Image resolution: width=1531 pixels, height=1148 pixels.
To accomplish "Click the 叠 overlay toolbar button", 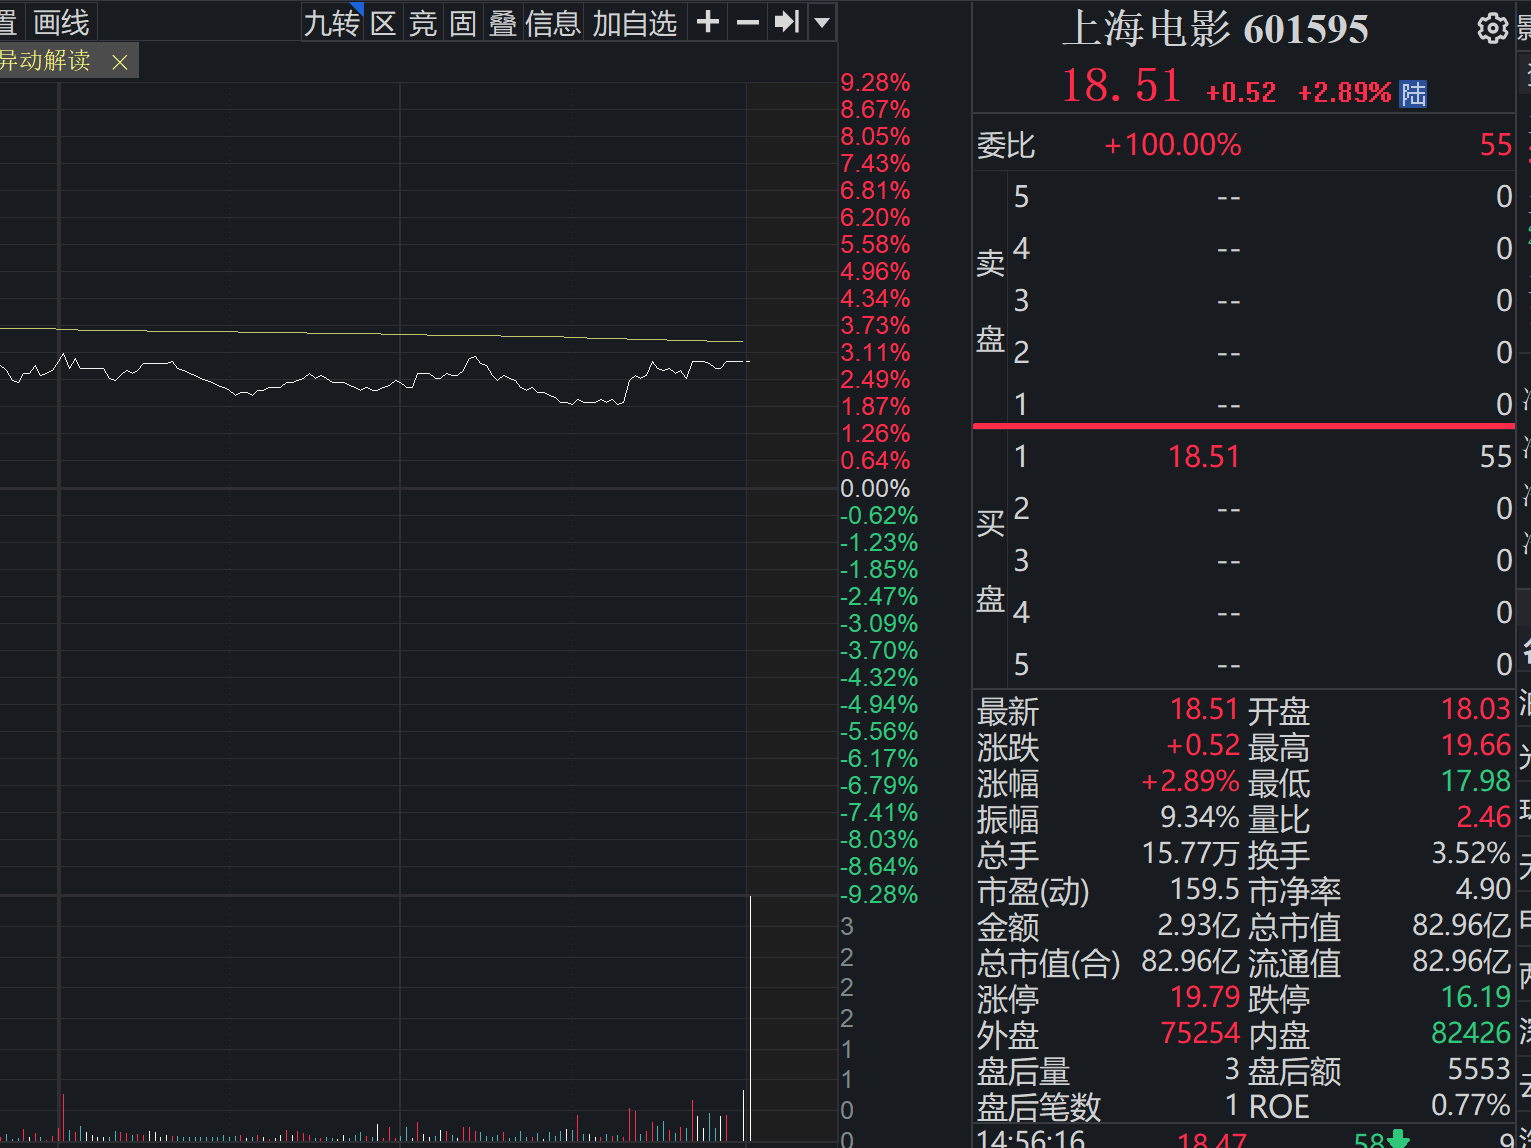I will click(502, 22).
